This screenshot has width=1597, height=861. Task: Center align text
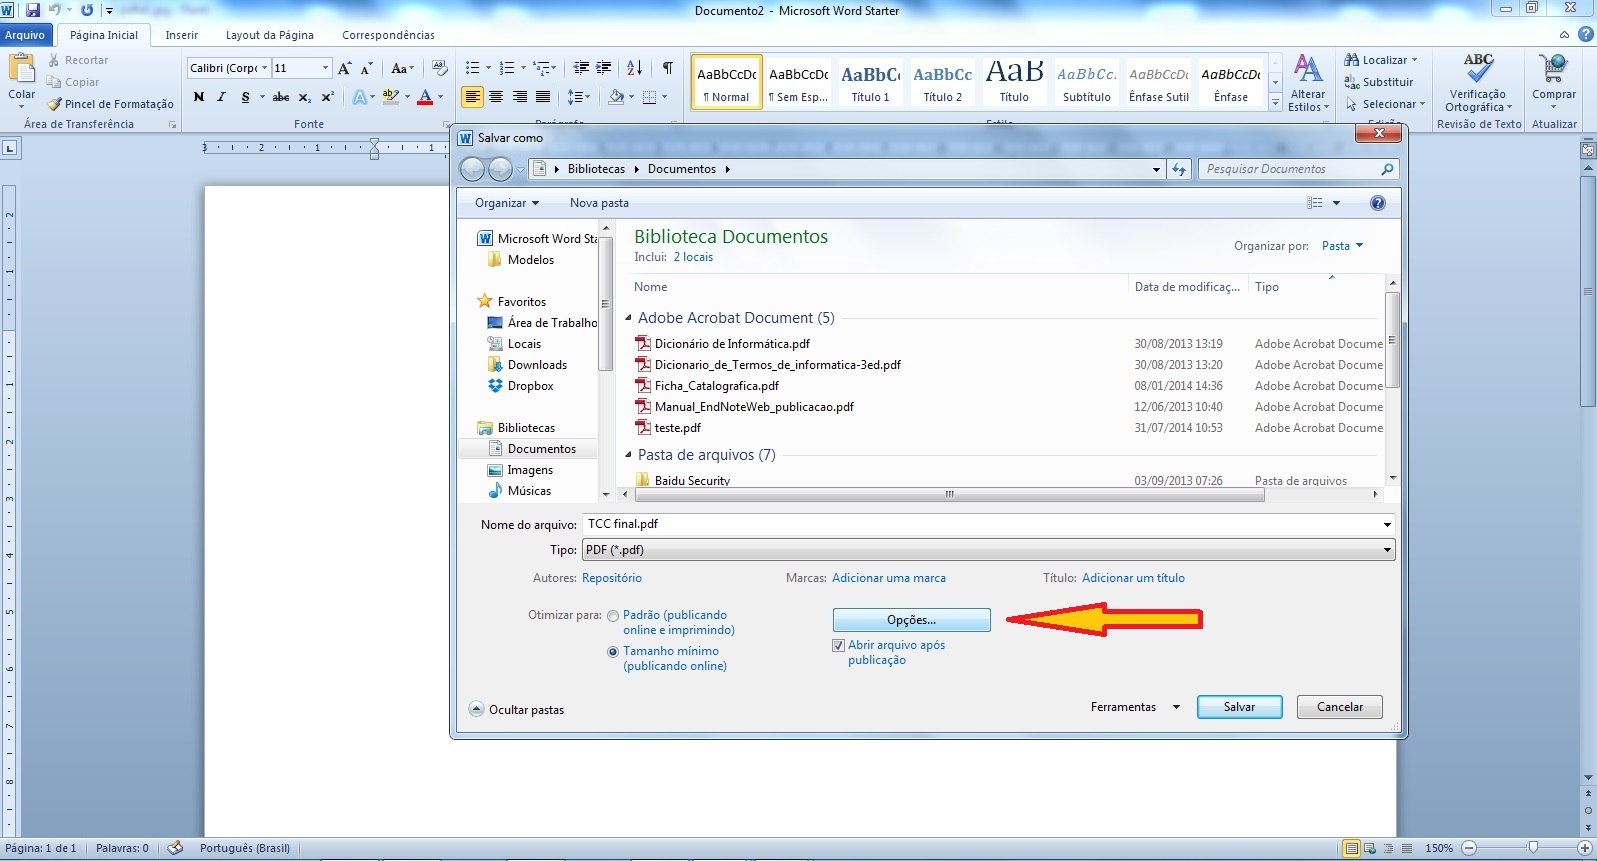click(x=496, y=97)
